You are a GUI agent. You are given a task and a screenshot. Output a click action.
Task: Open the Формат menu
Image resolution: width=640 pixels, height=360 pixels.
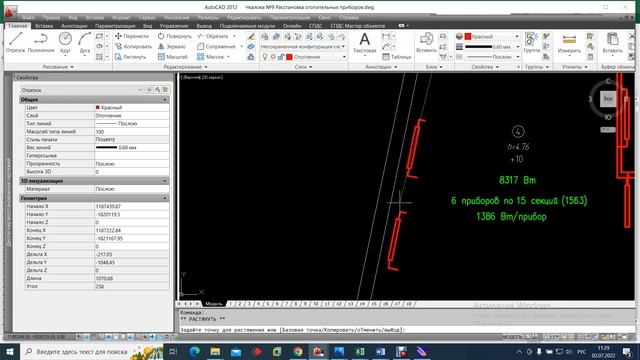click(121, 18)
